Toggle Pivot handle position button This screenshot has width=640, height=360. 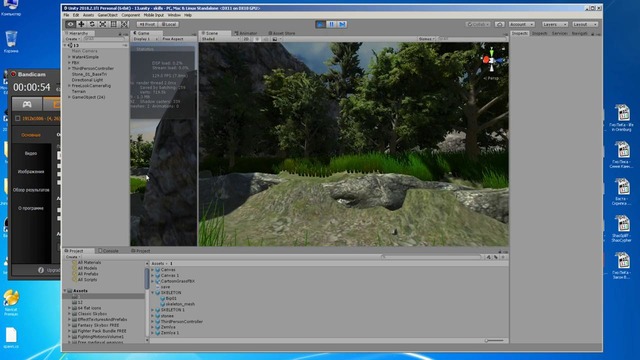147,24
